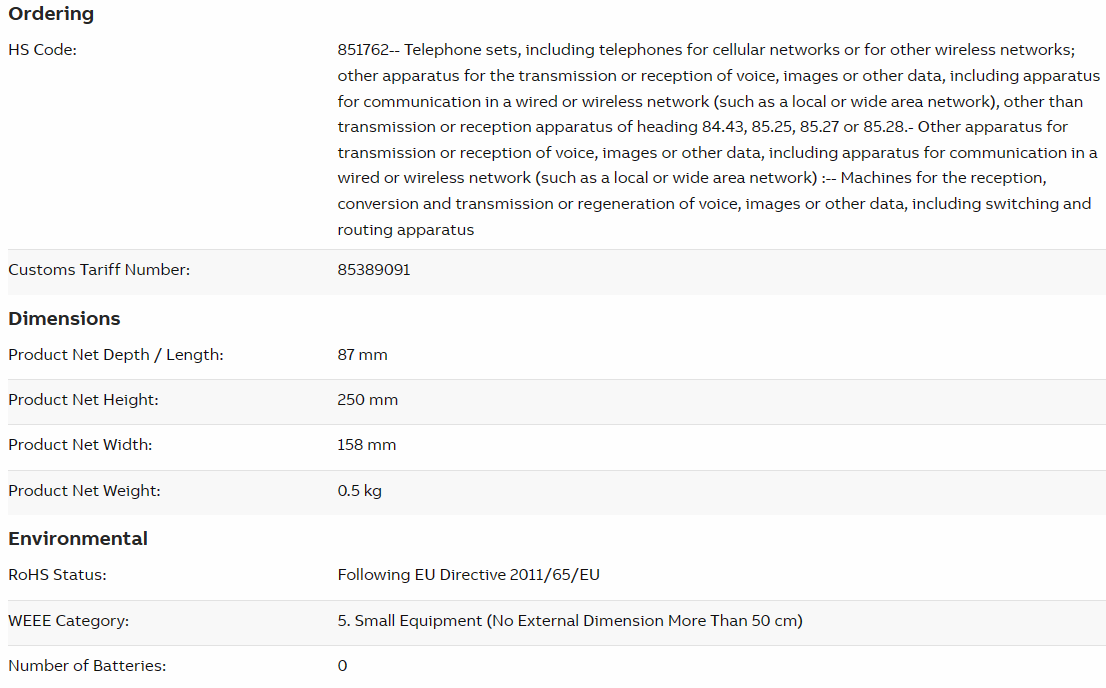Select the Product Net Width label
This screenshot has height=688, width=1106.
80,445
